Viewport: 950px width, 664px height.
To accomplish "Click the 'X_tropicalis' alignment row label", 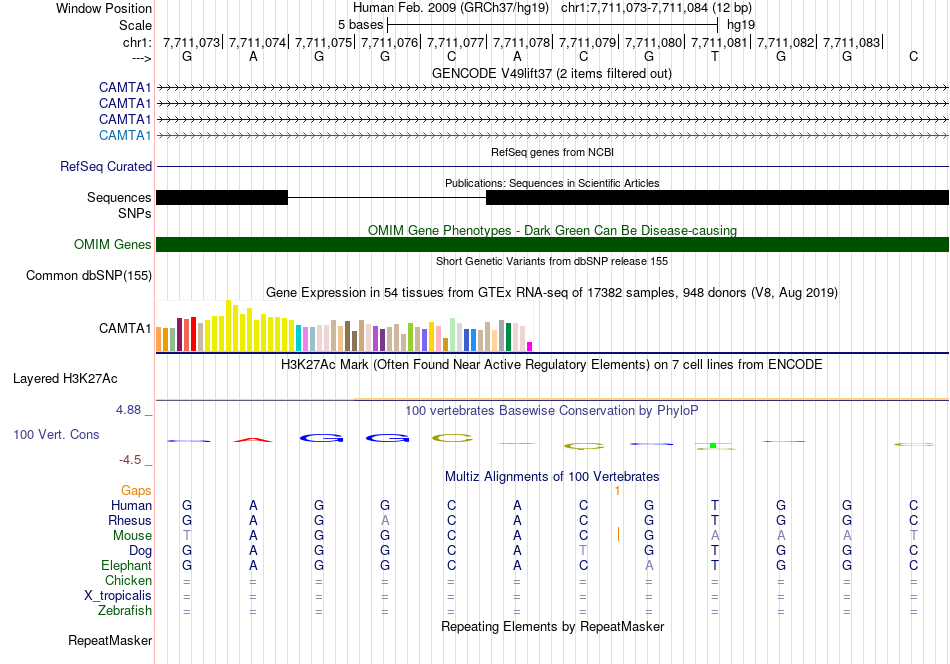I will tap(118, 596).
